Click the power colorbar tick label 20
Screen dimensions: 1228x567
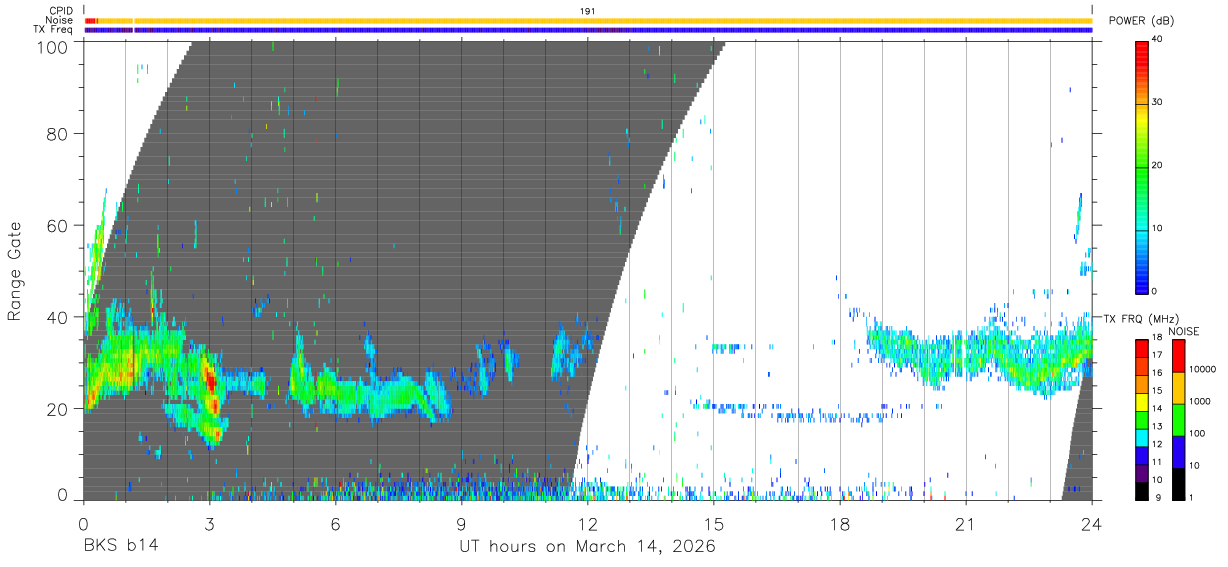pos(1158,165)
